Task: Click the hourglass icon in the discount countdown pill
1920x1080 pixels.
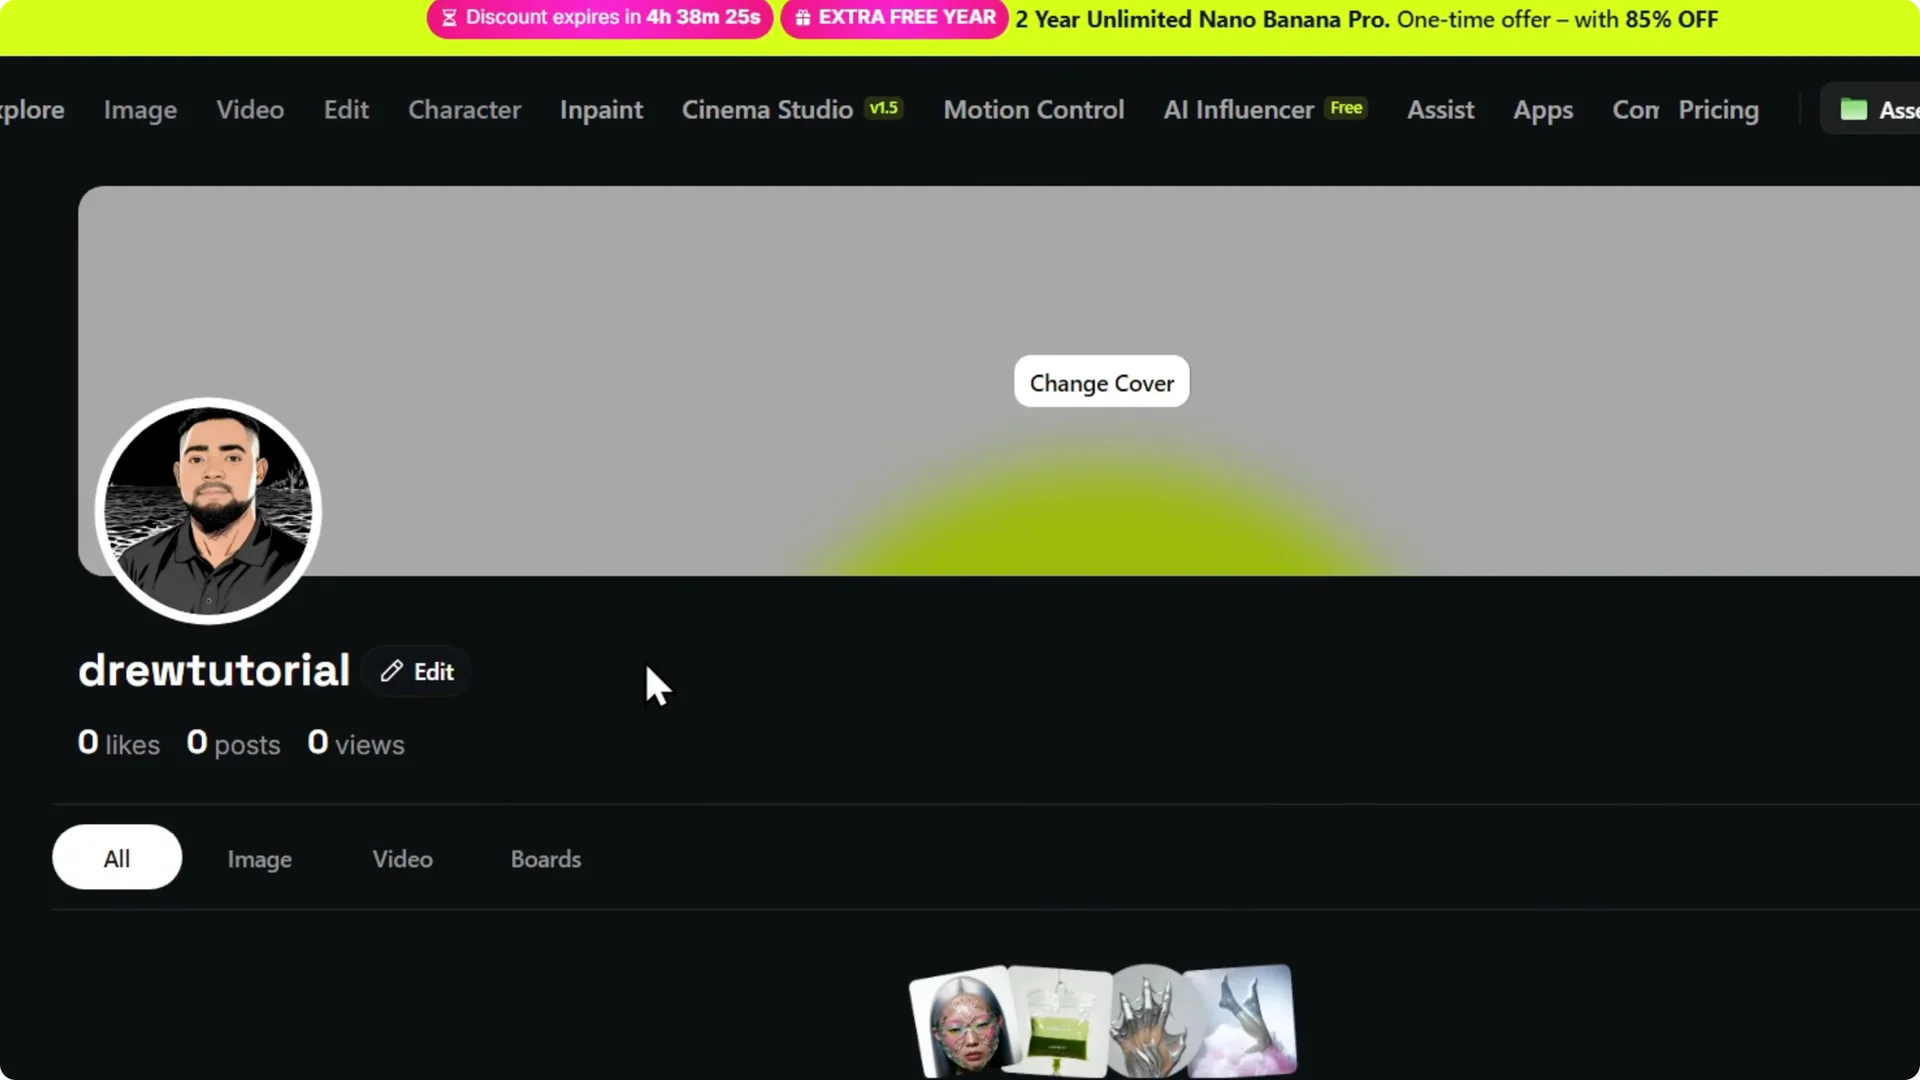Action: [449, 17]
